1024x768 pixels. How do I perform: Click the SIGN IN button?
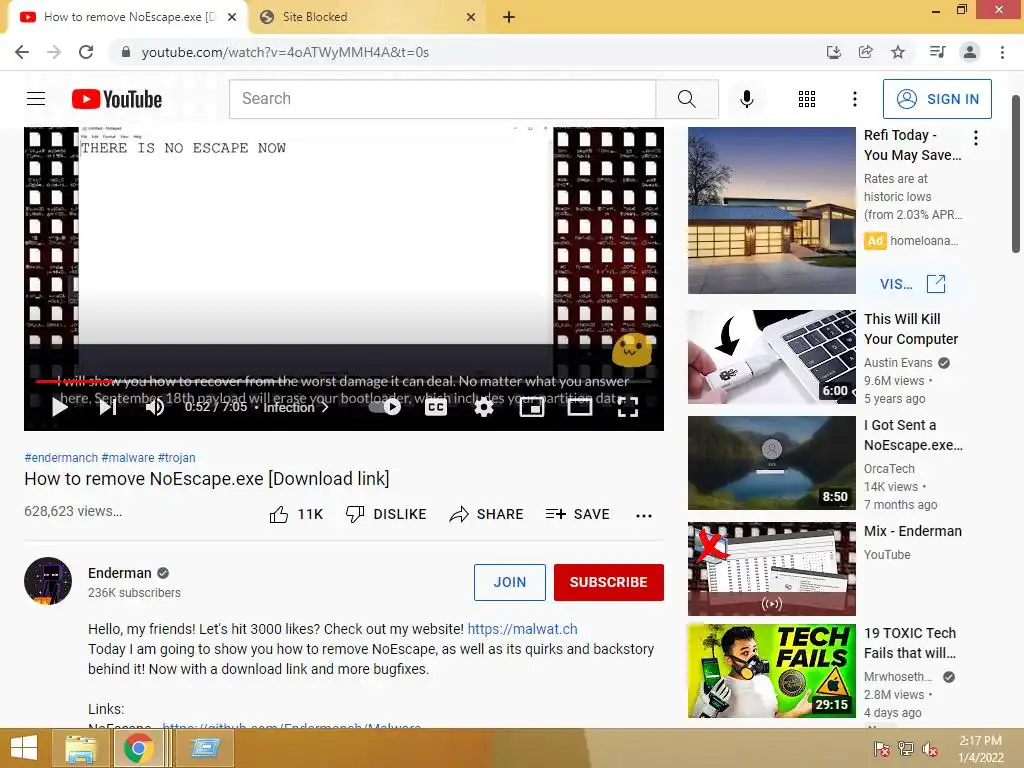coord(937,99)
